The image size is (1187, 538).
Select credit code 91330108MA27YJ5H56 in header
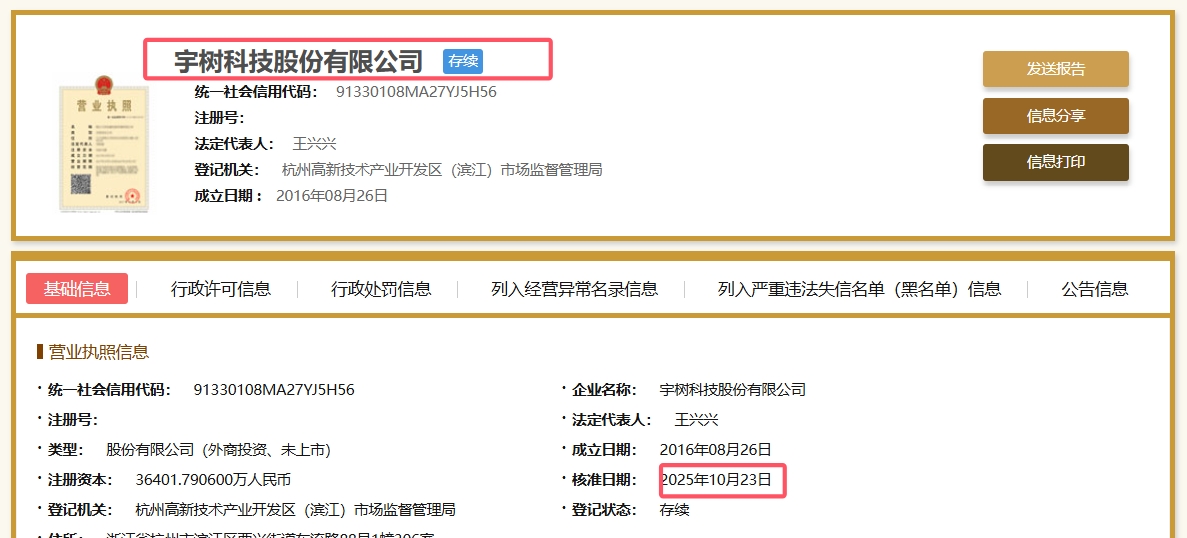(x=416, y=92)
